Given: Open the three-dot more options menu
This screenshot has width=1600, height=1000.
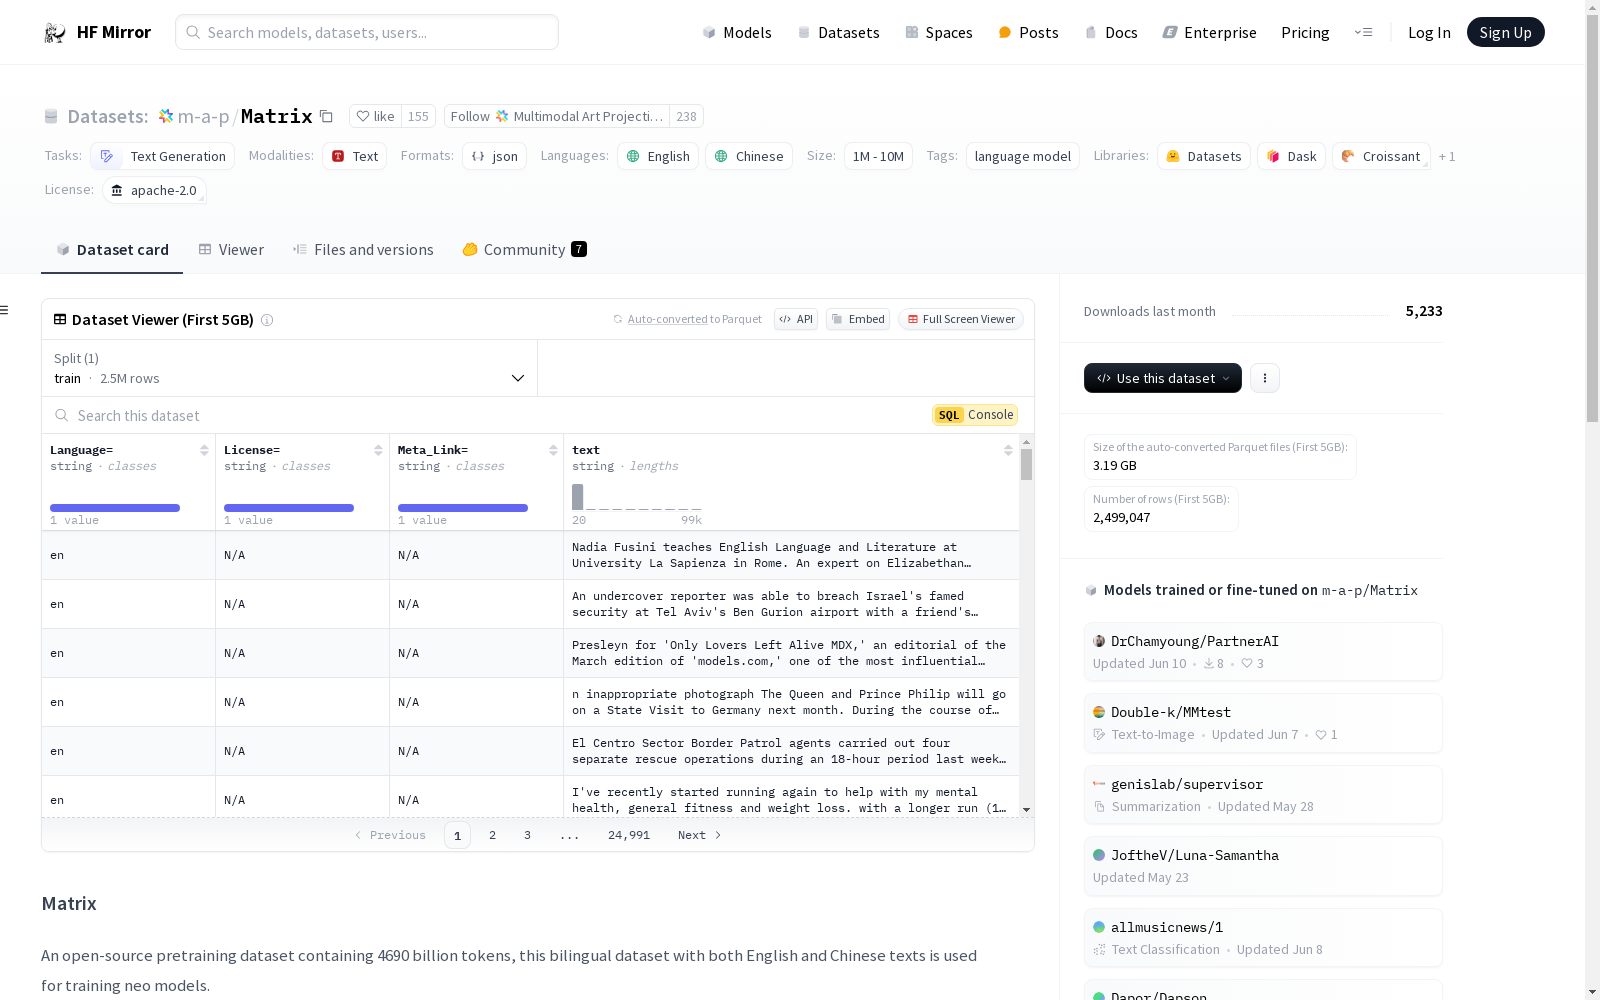Looking at the screenshot, I should (1265, 378).
